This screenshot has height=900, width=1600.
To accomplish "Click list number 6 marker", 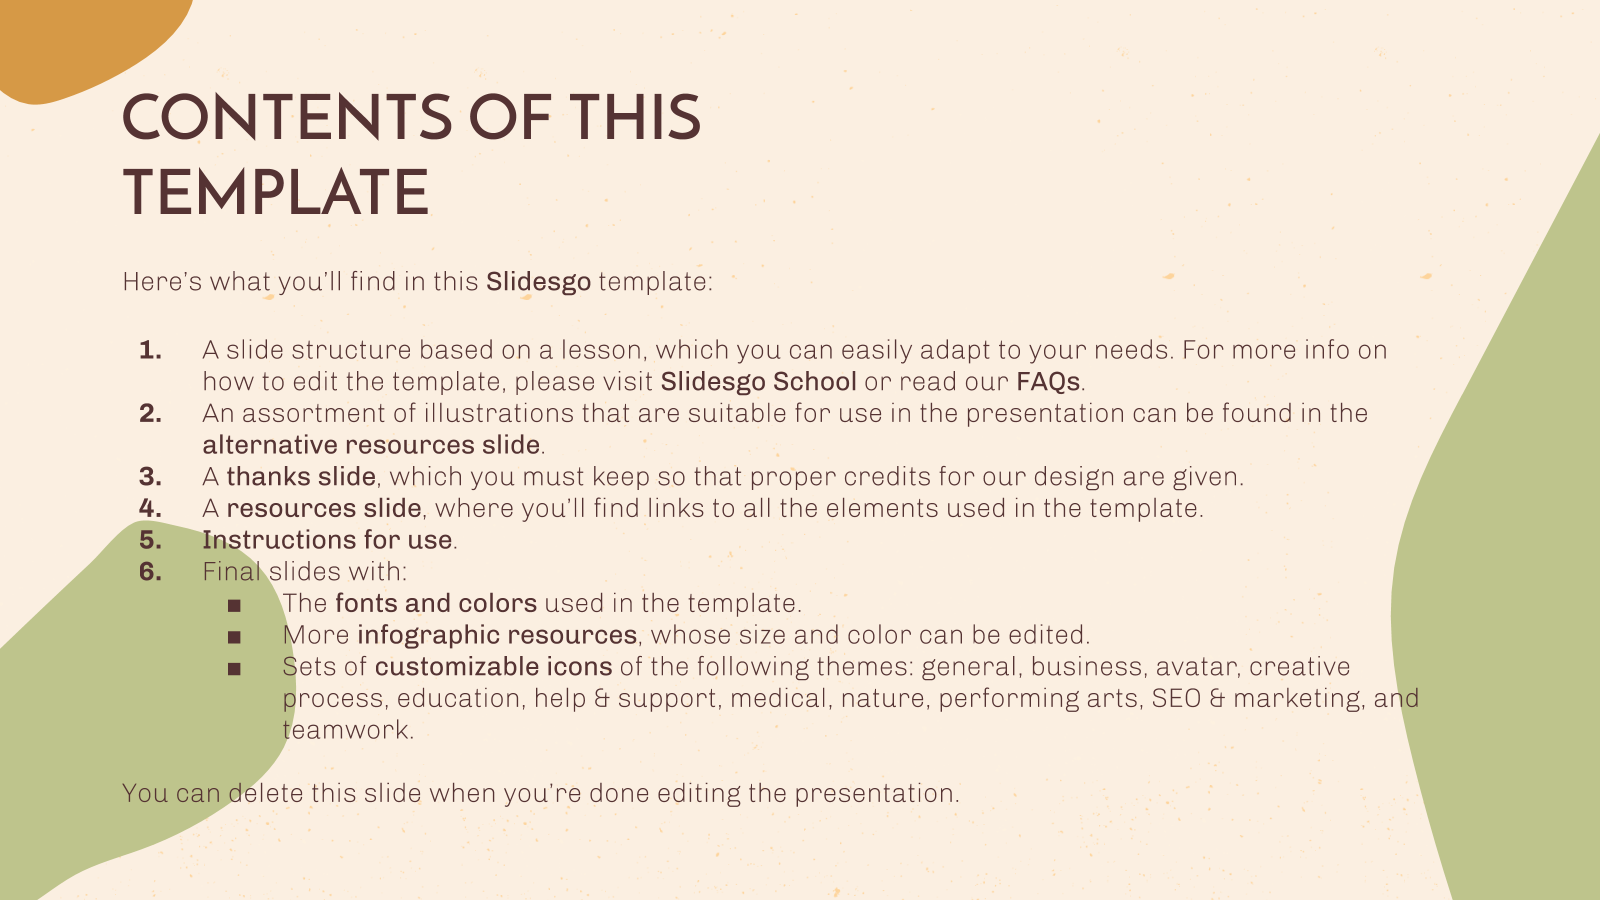I will click(151, 572).
